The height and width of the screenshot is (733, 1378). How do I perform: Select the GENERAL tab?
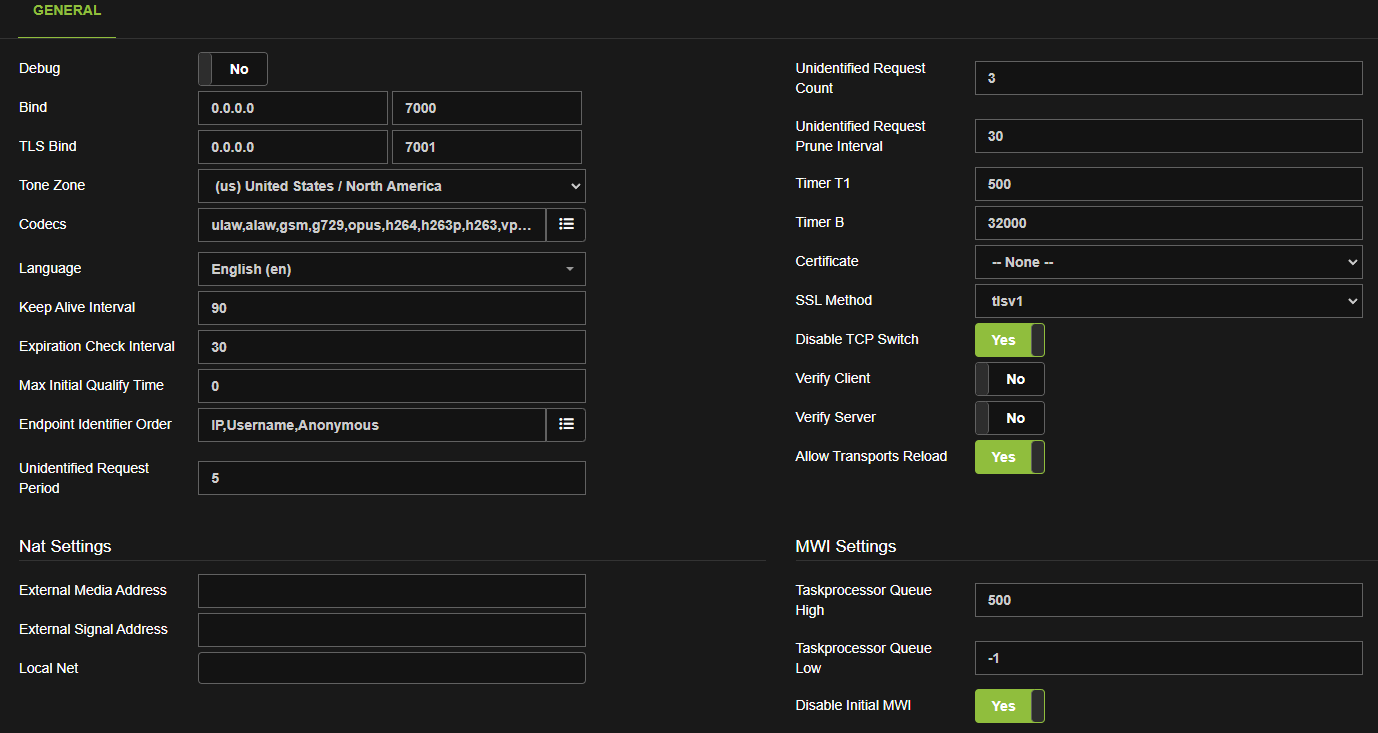point(67,11)
